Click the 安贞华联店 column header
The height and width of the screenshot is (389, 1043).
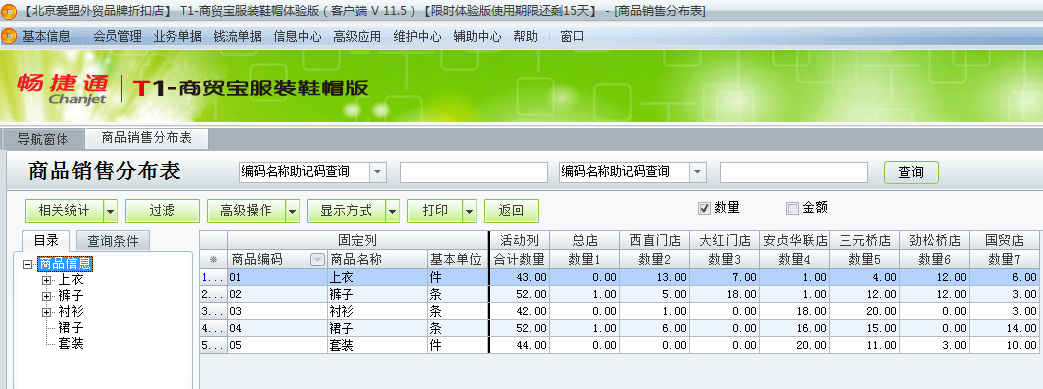[x=794, y=240]
